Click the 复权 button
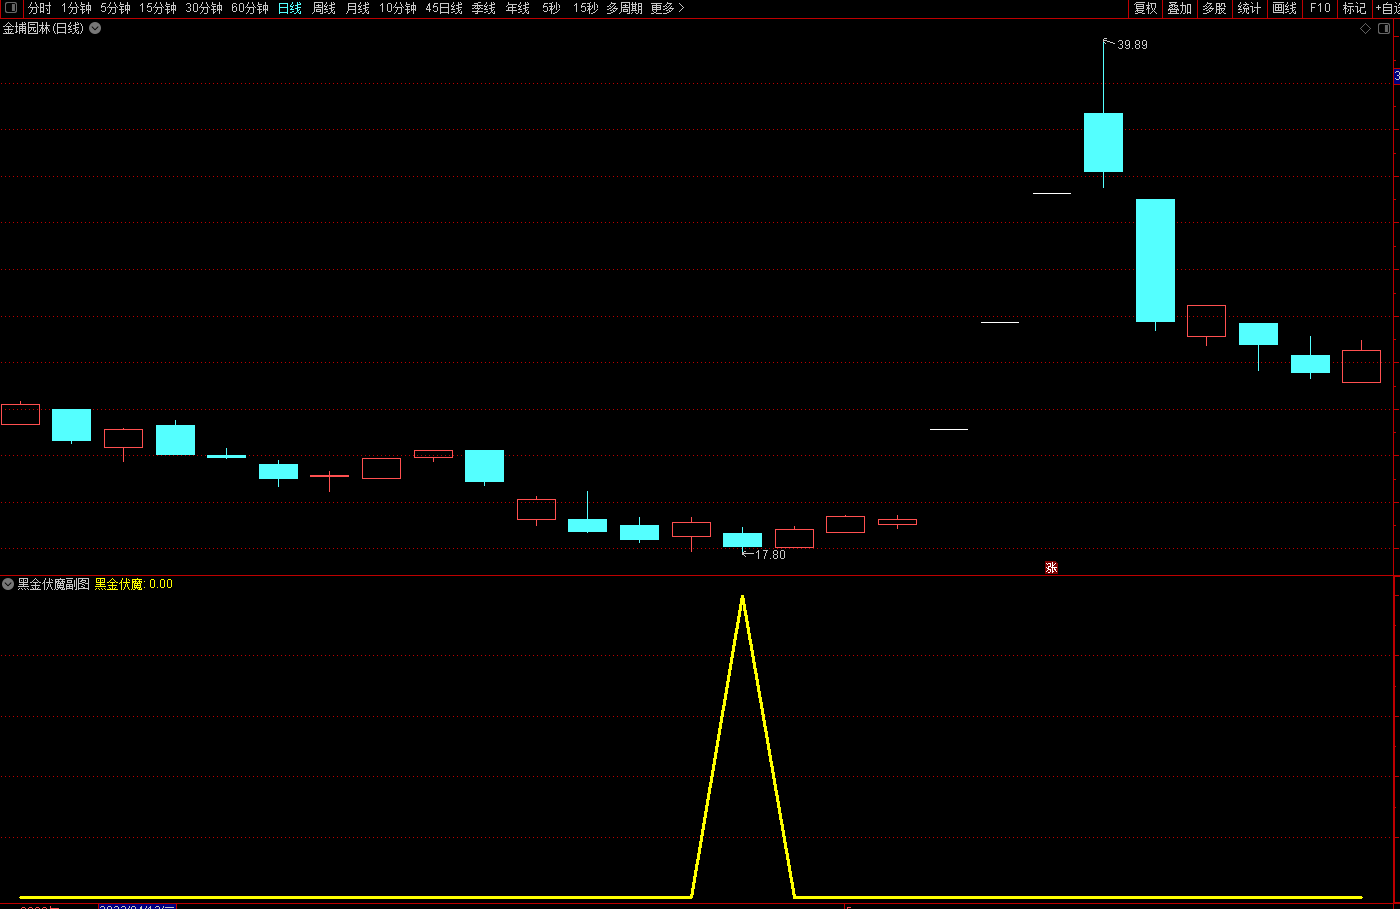 point(1145,8)
